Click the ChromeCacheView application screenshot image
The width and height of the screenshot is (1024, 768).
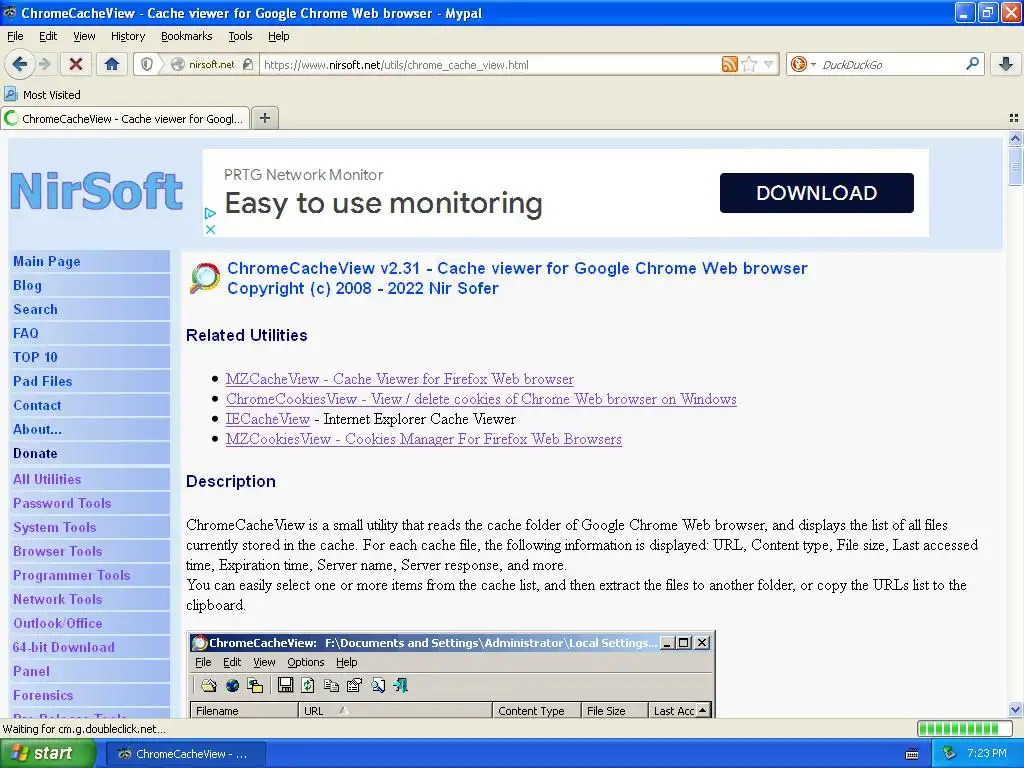(x=451, y=675)
